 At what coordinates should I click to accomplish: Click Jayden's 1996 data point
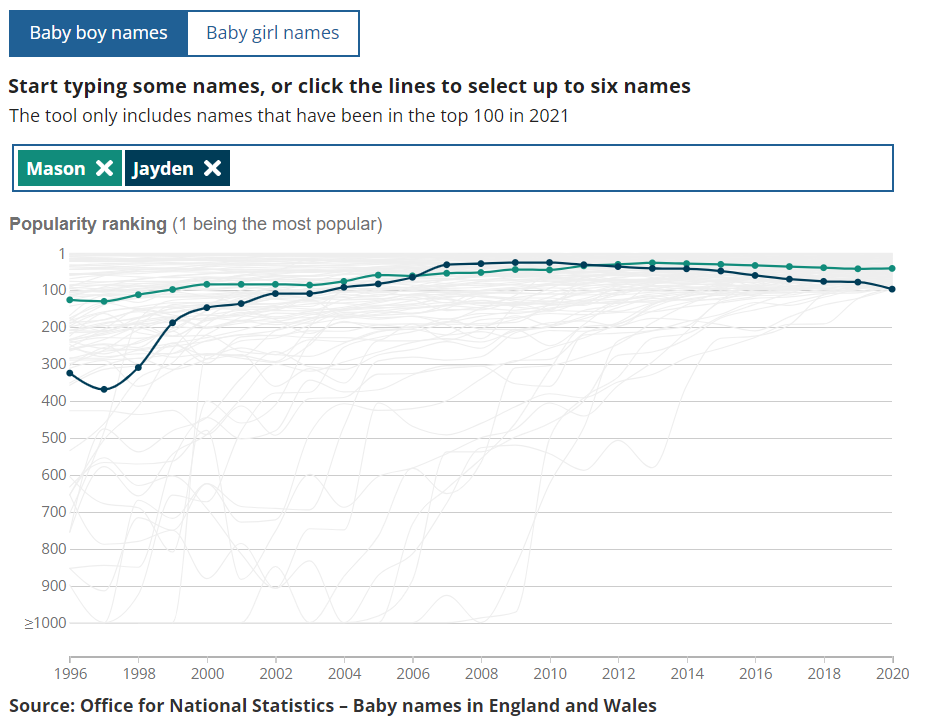(70, 373)
